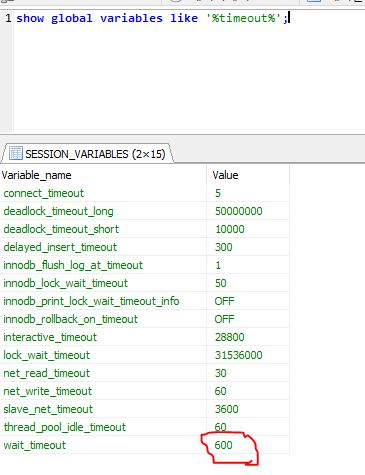Sort by the Variable_name column header
The width and height of the screenshot is (365, 475).
(103, 175)
